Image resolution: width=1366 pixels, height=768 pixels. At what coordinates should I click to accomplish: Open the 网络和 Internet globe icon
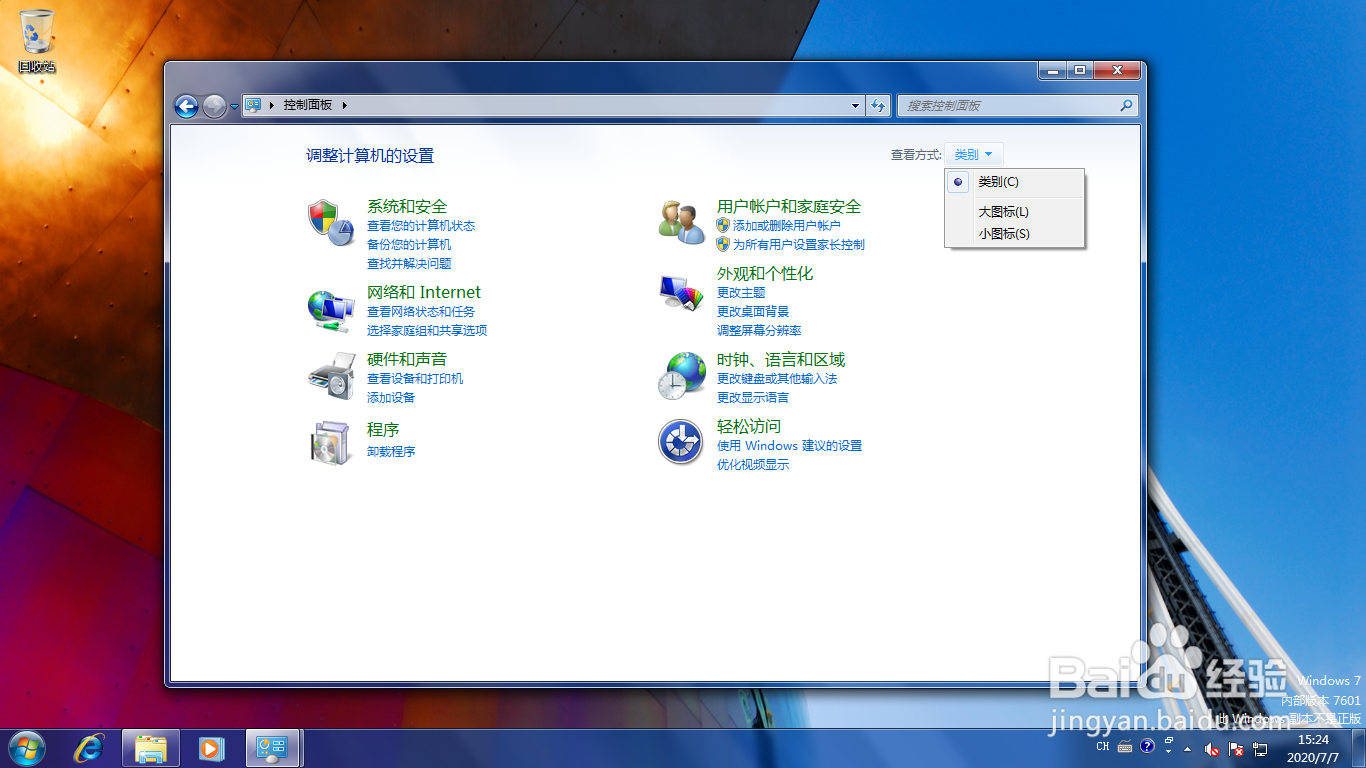[x=331, y=311]
